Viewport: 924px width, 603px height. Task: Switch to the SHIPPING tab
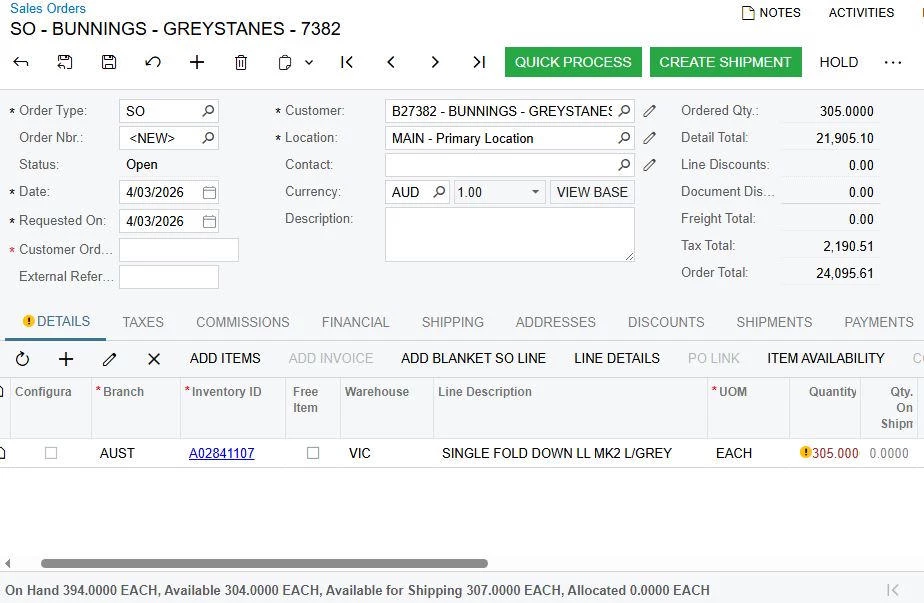coord(453,322)
